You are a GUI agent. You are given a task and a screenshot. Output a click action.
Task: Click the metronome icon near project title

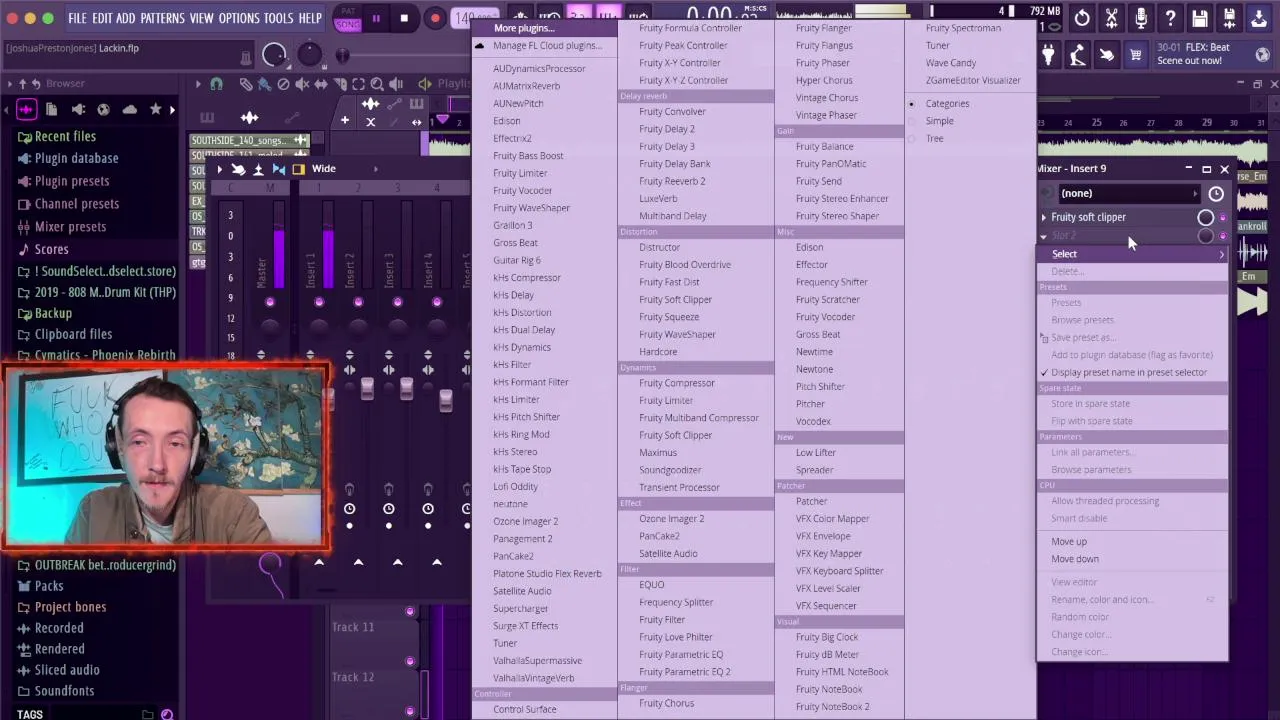pyautogui.click(x=245, y=57)
